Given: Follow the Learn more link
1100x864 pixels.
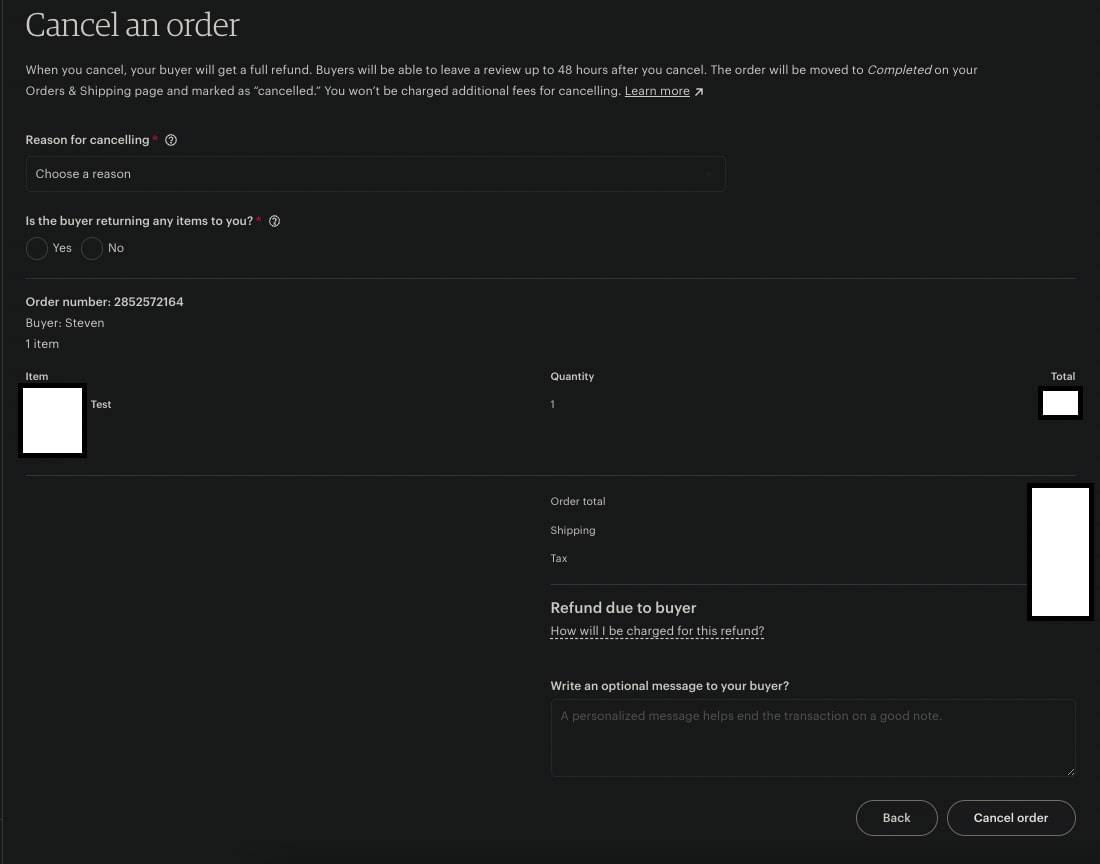Looking at the screenshot, I should 657,91.
